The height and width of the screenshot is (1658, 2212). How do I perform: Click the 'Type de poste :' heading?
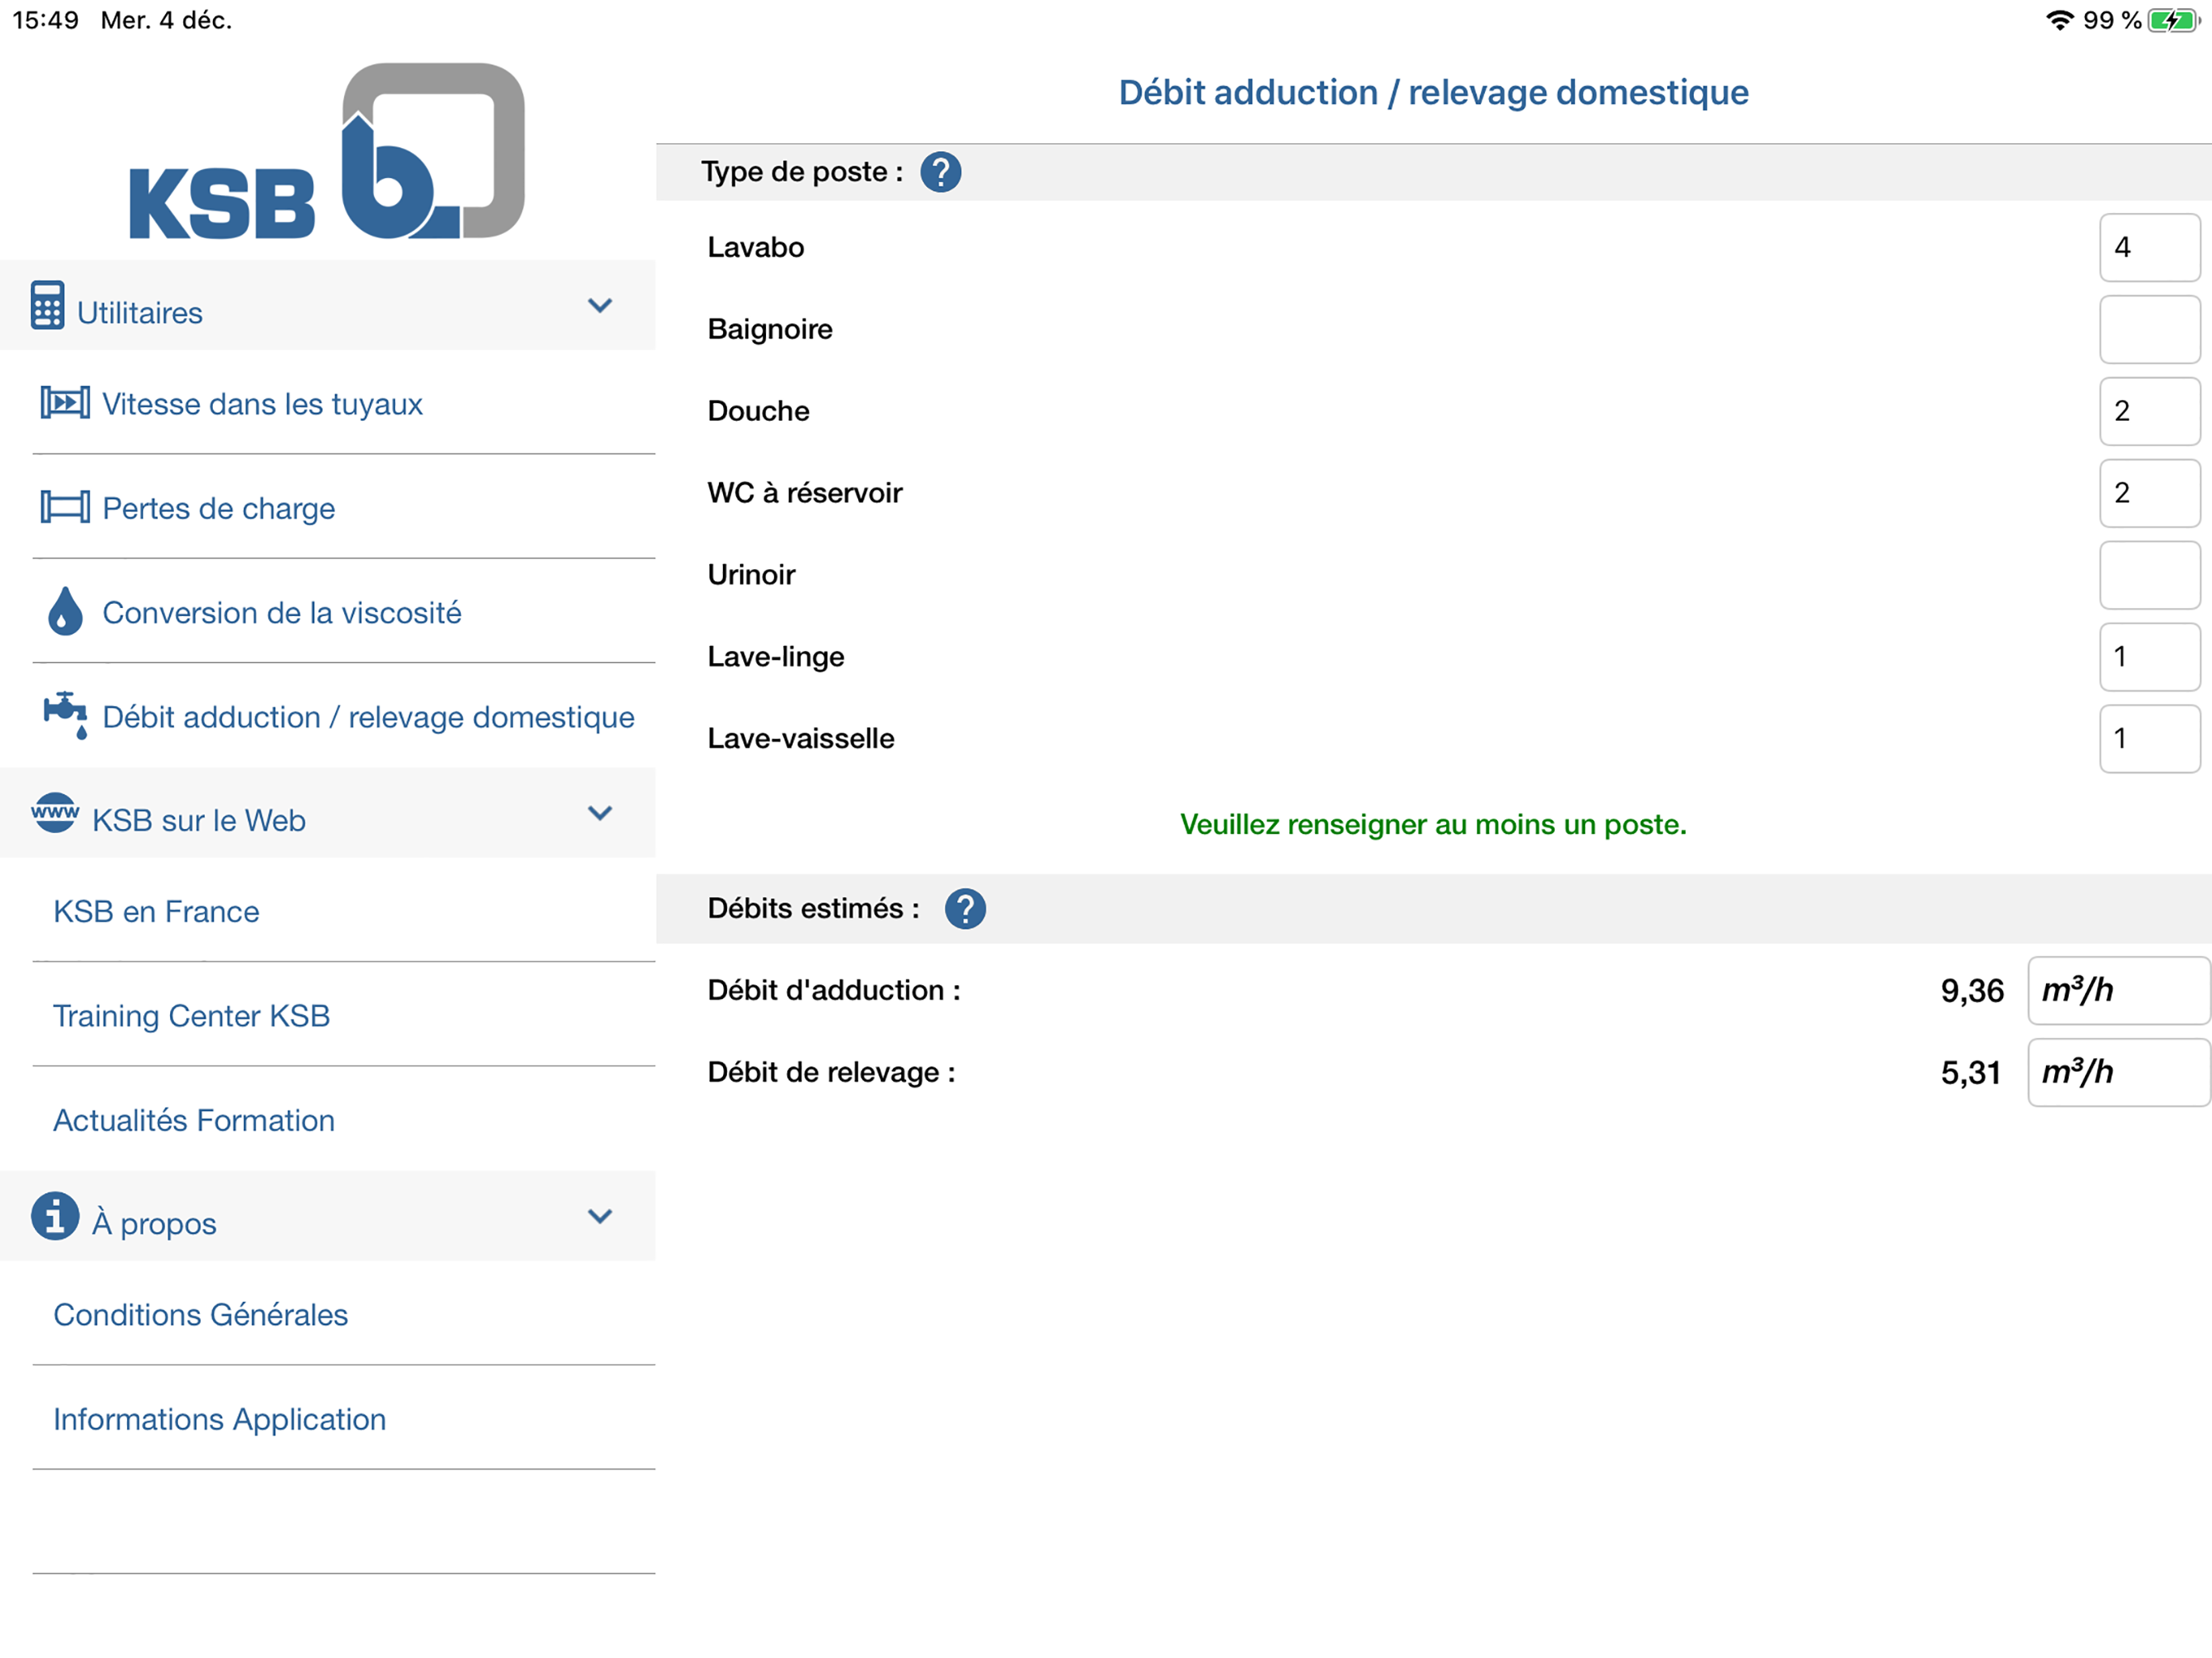point(801,172)
